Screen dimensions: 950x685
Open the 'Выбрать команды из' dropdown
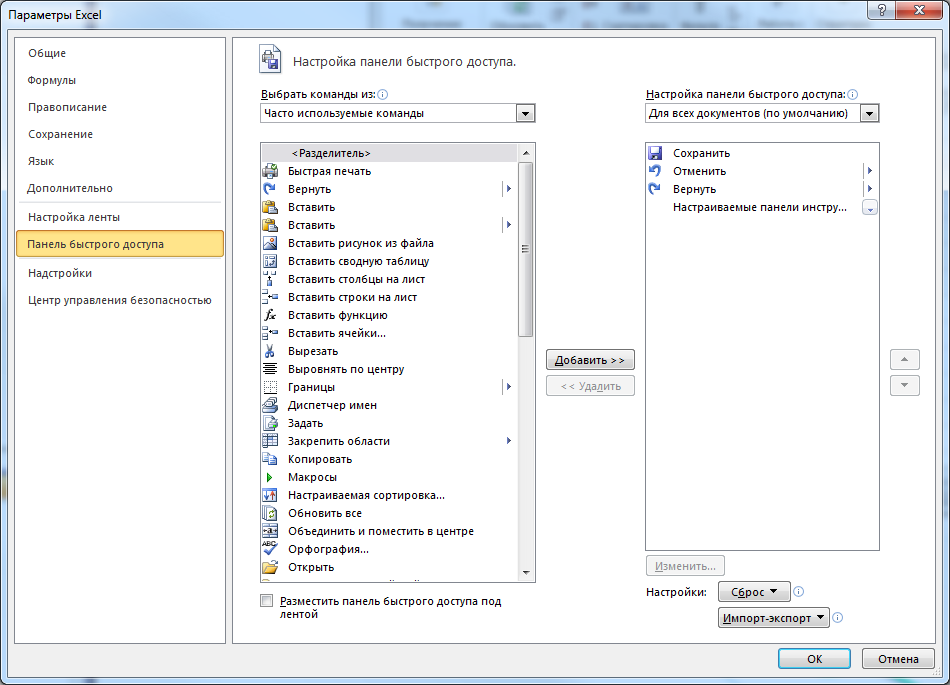[x=525, y=113]
